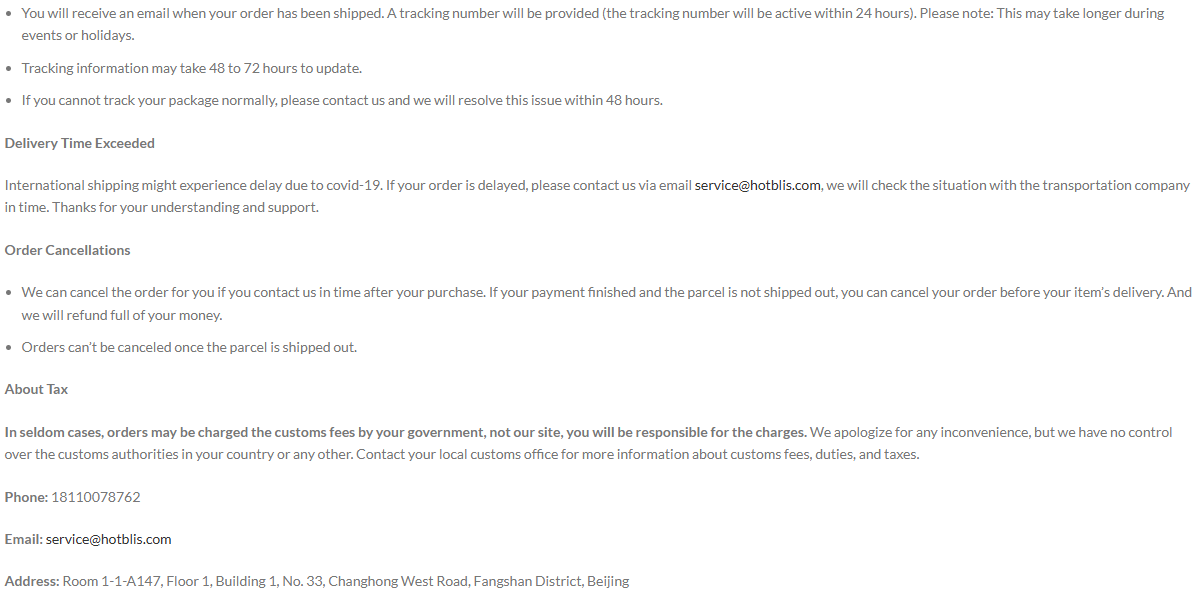Click the phone number 18110078762
The height and width of the screenshot is (598, 1202).
tap(96, 497)
